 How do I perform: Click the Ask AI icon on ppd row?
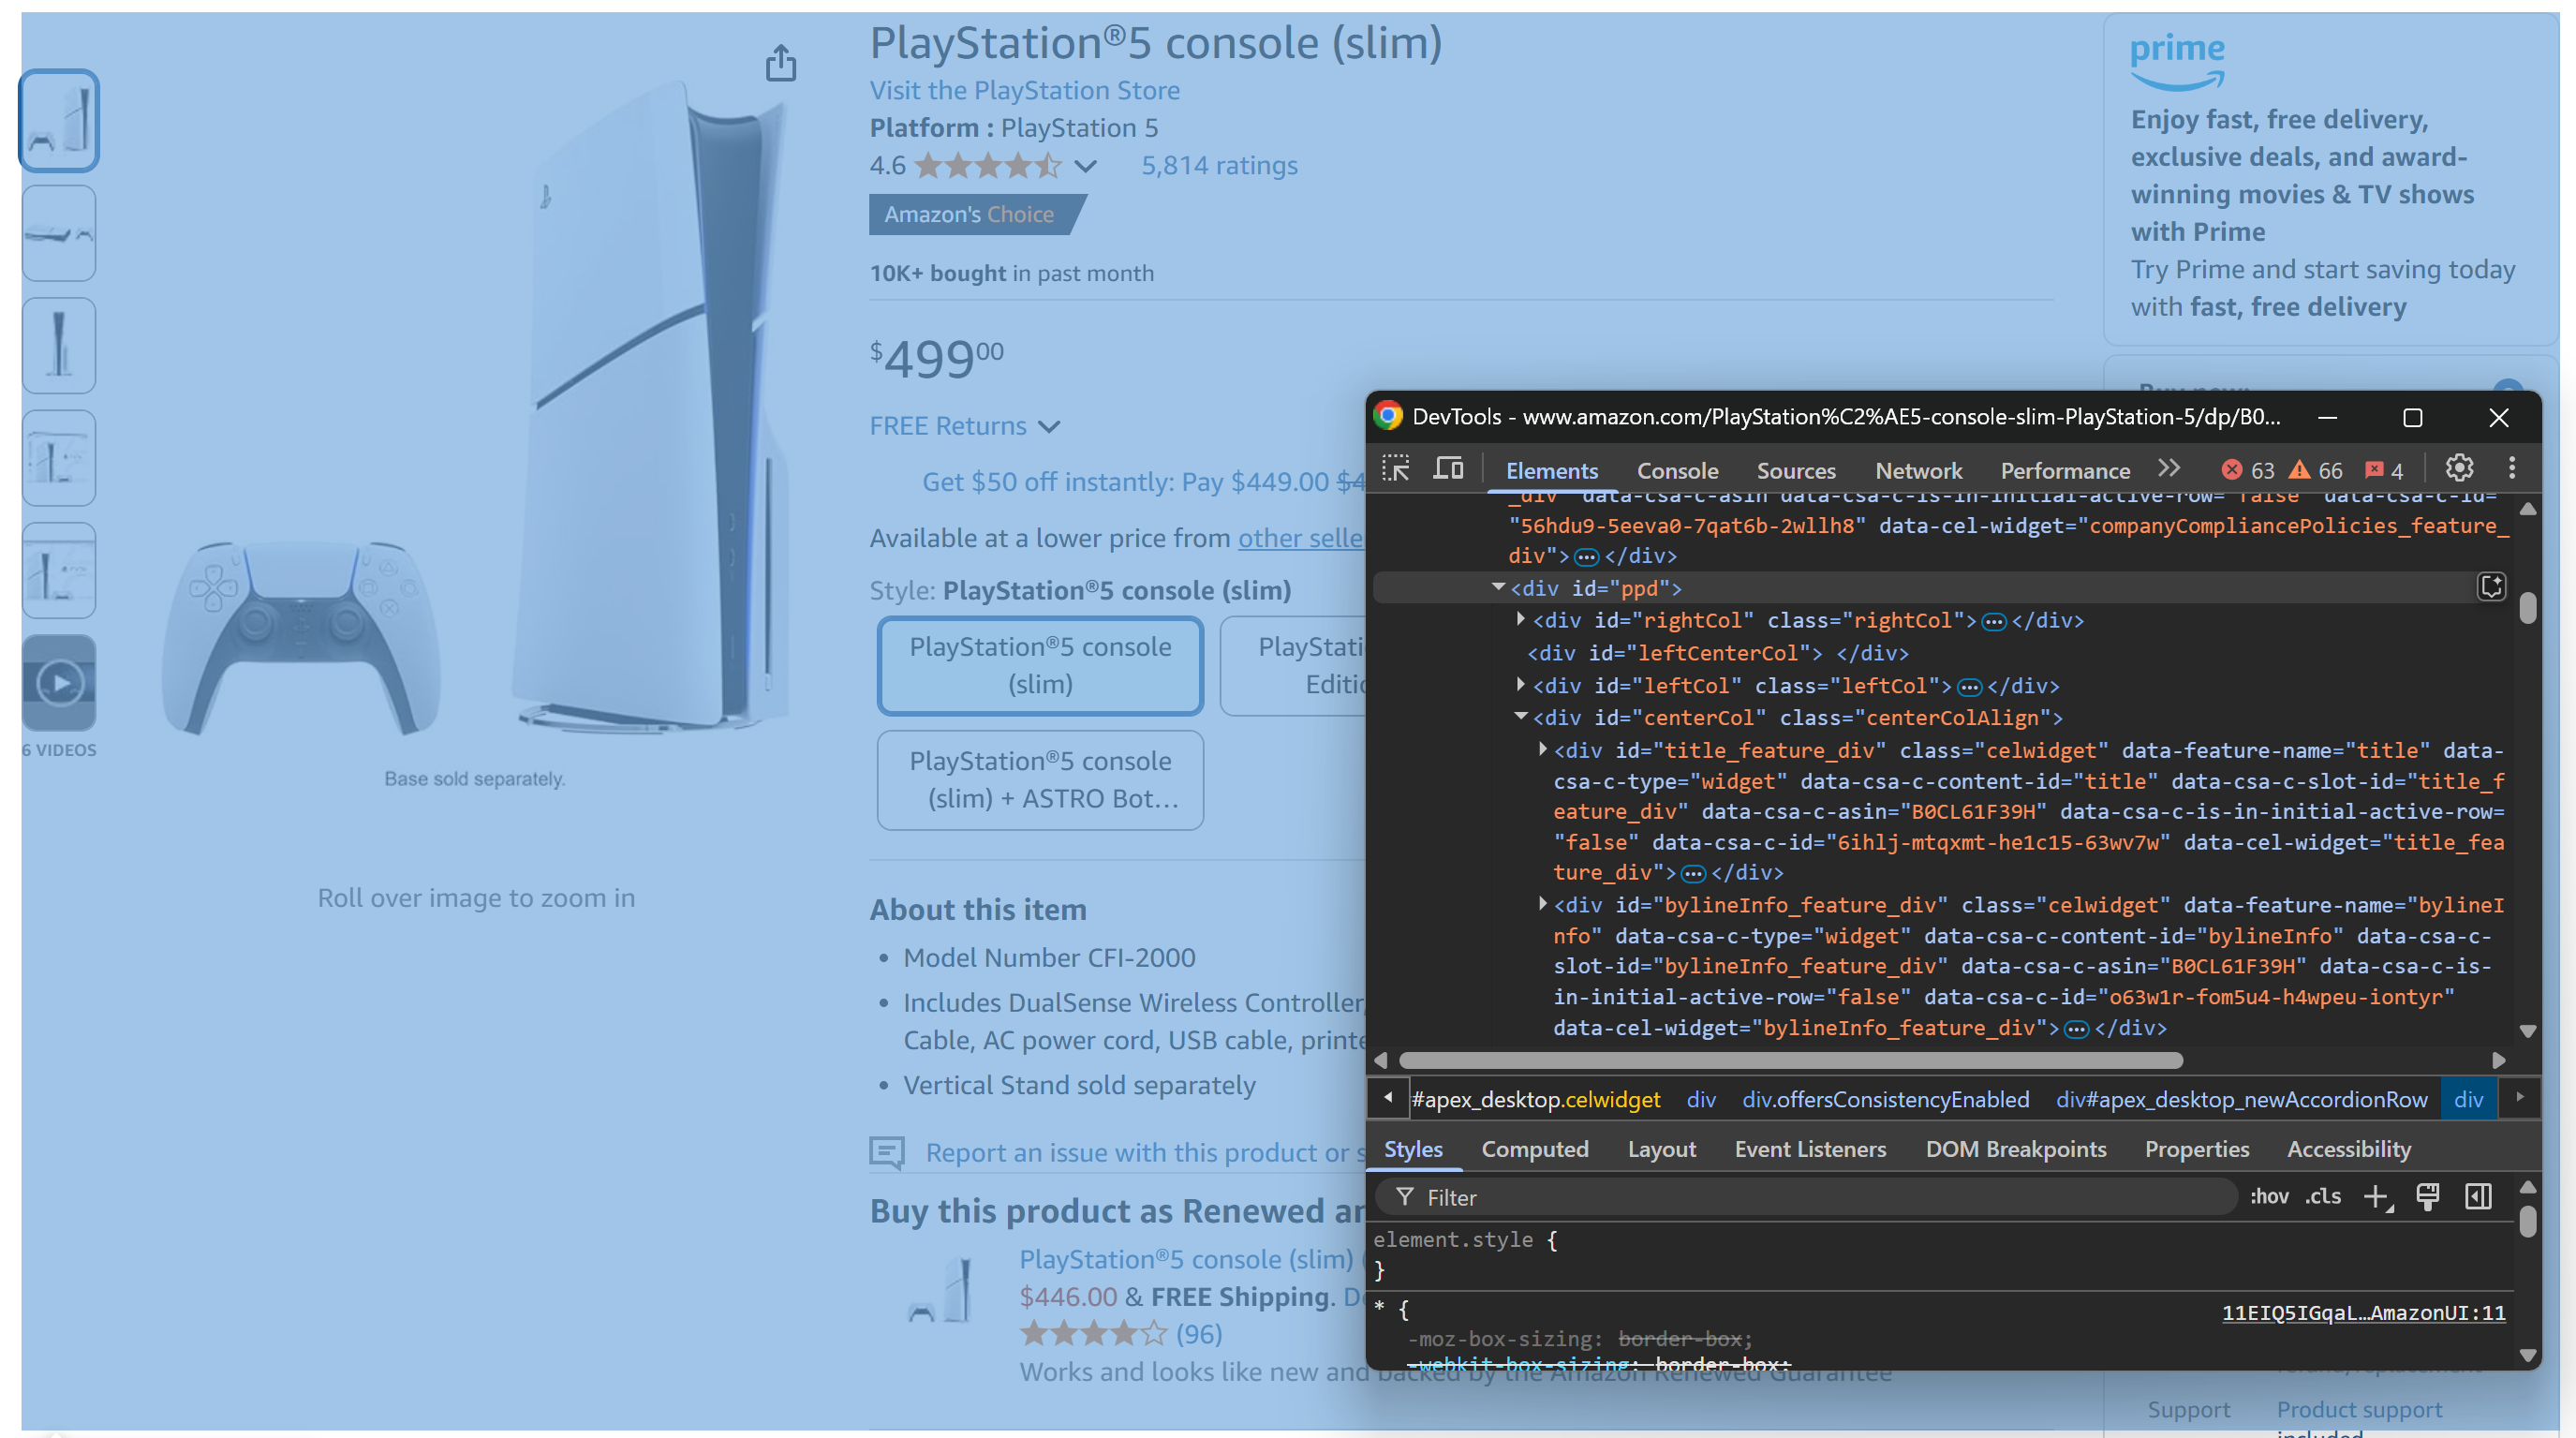2491,587
